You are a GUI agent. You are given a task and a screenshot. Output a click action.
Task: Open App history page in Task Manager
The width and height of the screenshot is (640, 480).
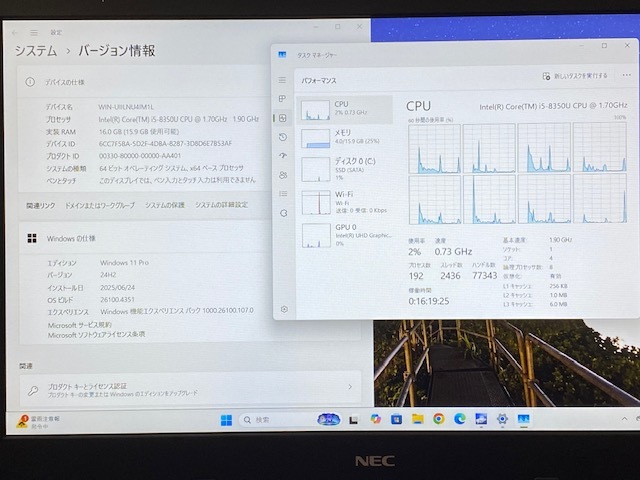[x=282, y=137]
